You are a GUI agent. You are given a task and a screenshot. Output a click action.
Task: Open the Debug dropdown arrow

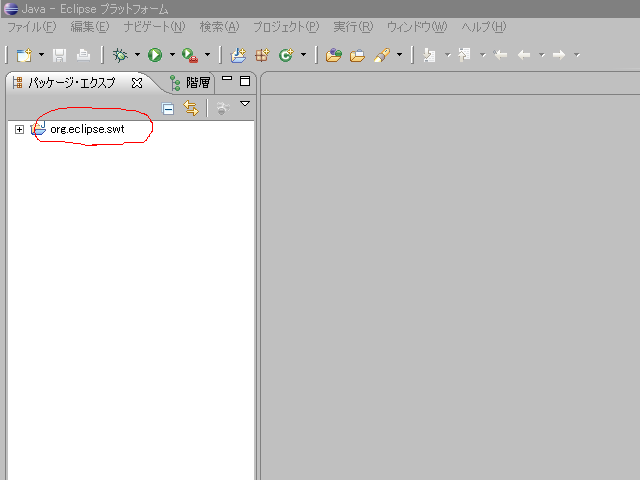137,54
